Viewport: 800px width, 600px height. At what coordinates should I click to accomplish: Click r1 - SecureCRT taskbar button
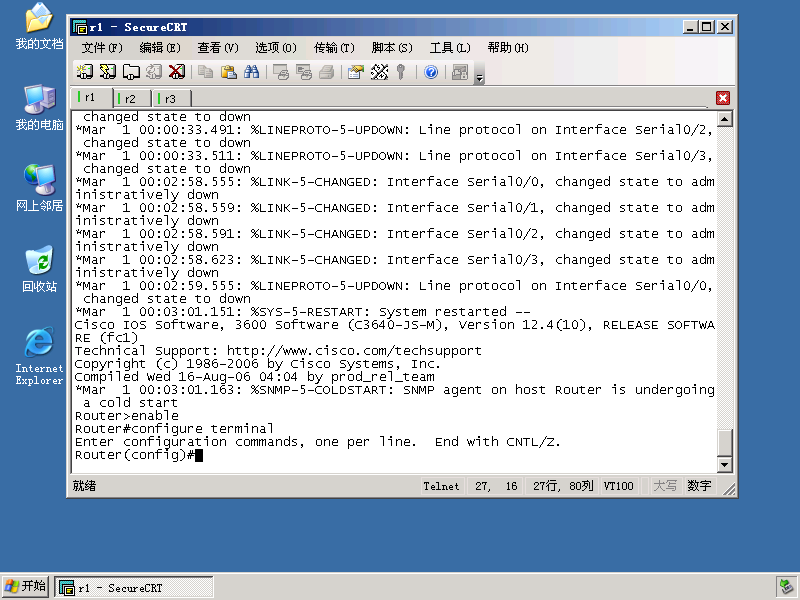pyautogui.click(x=134, y=588)
